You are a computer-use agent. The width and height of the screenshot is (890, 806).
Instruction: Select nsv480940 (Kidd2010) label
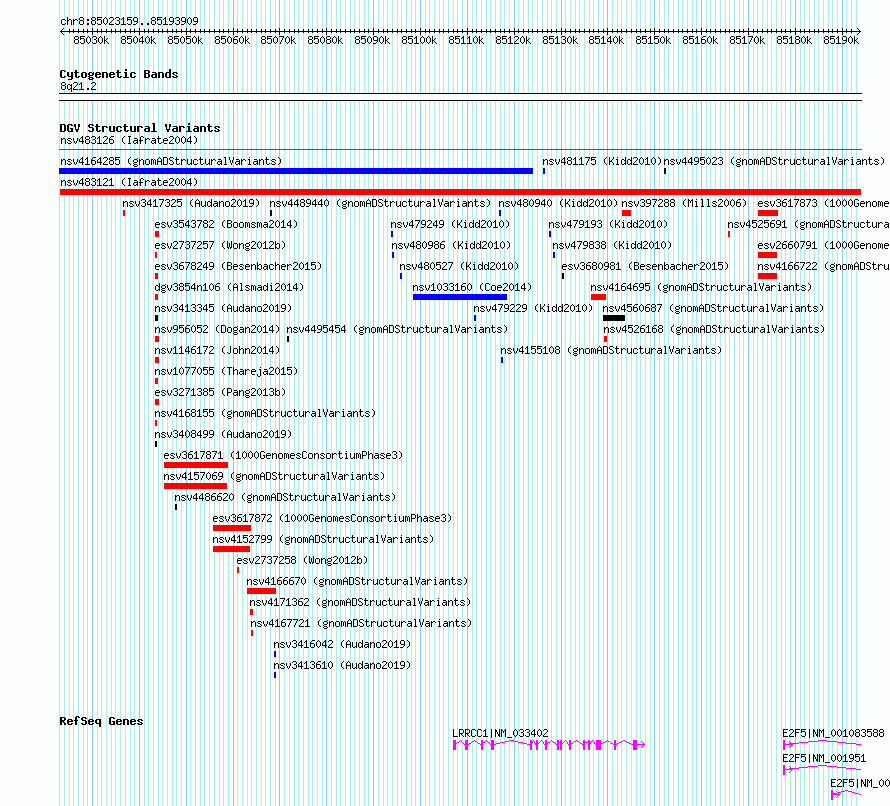click(558, 203)
